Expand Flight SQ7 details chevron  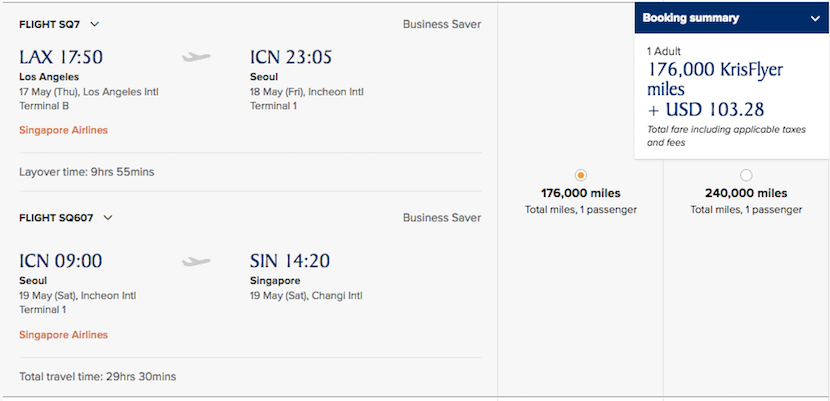pos(94,24)
